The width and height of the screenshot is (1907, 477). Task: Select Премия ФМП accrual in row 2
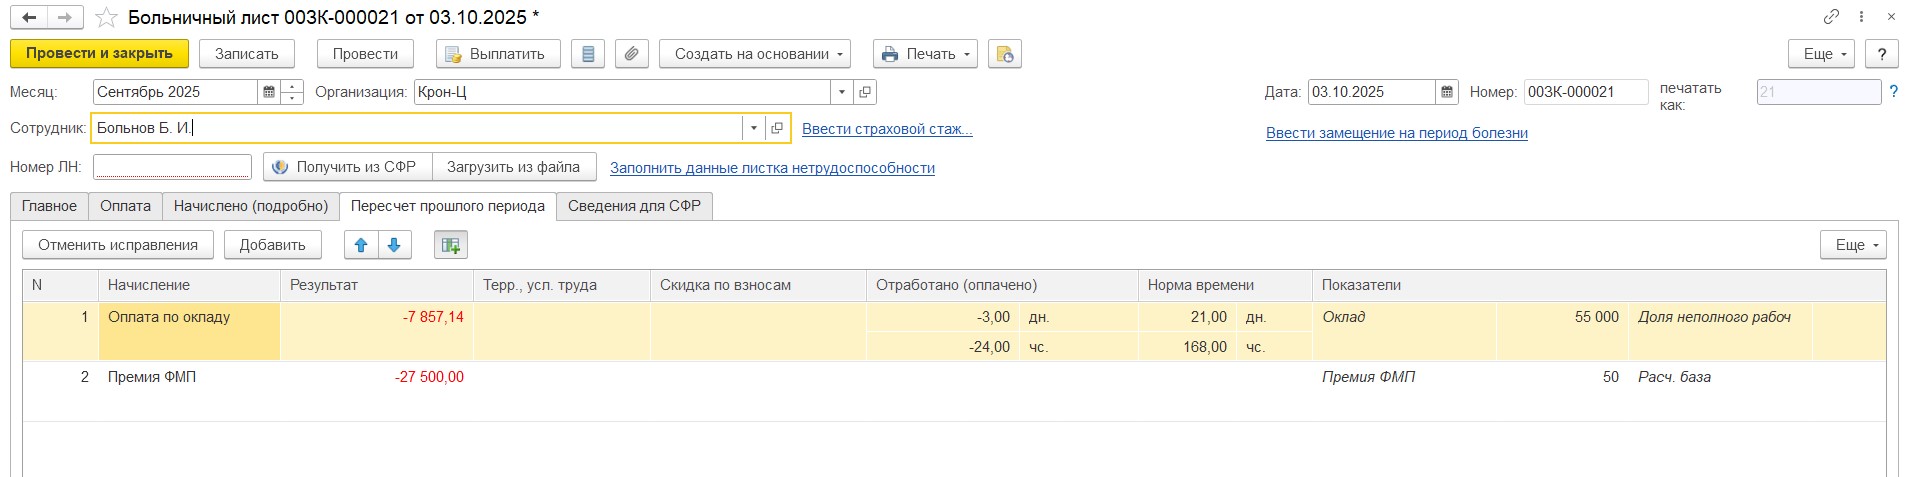click(152, 377)
